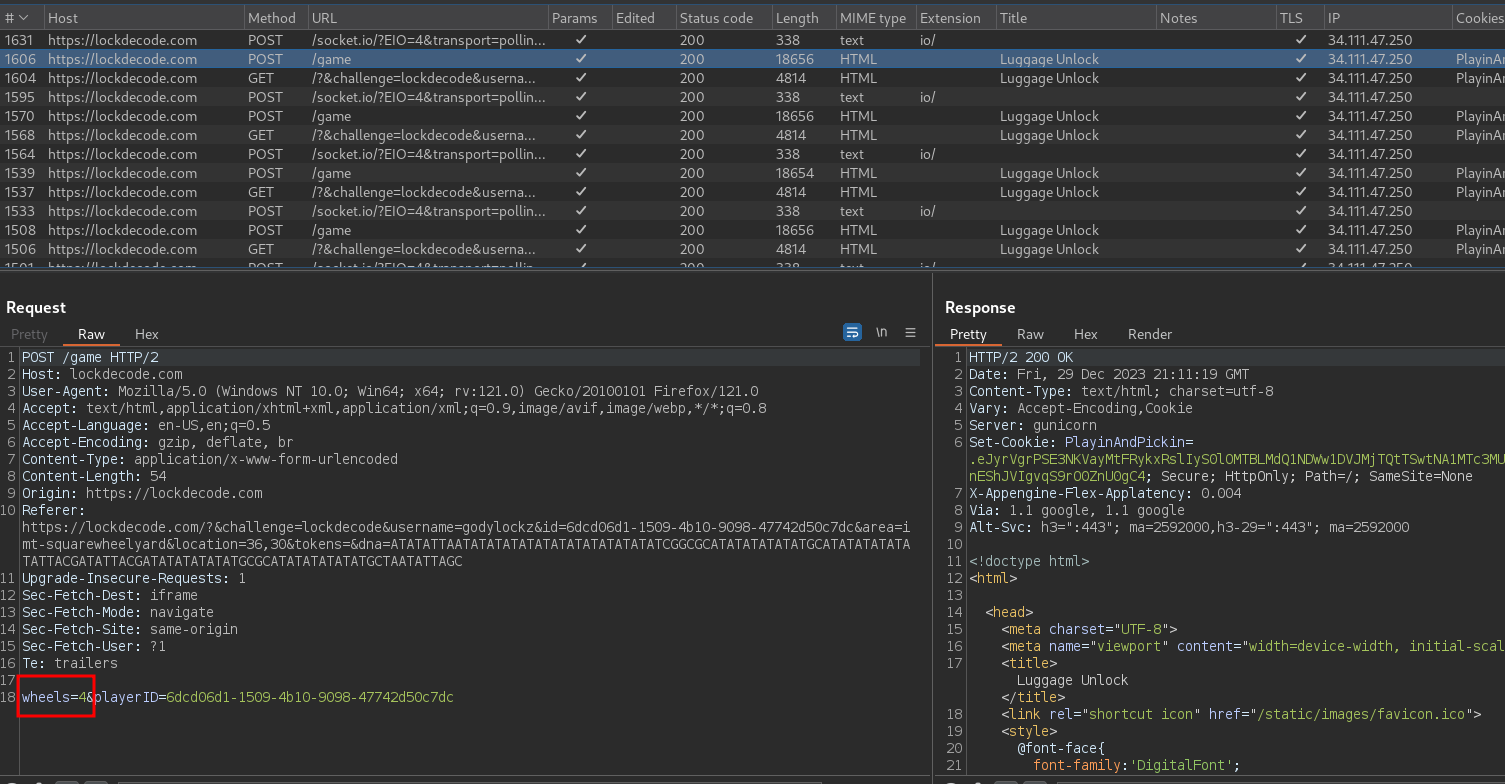Click the favicon.ico link tag line in response
The image size is (1505, 784).
pos(1241,714)
